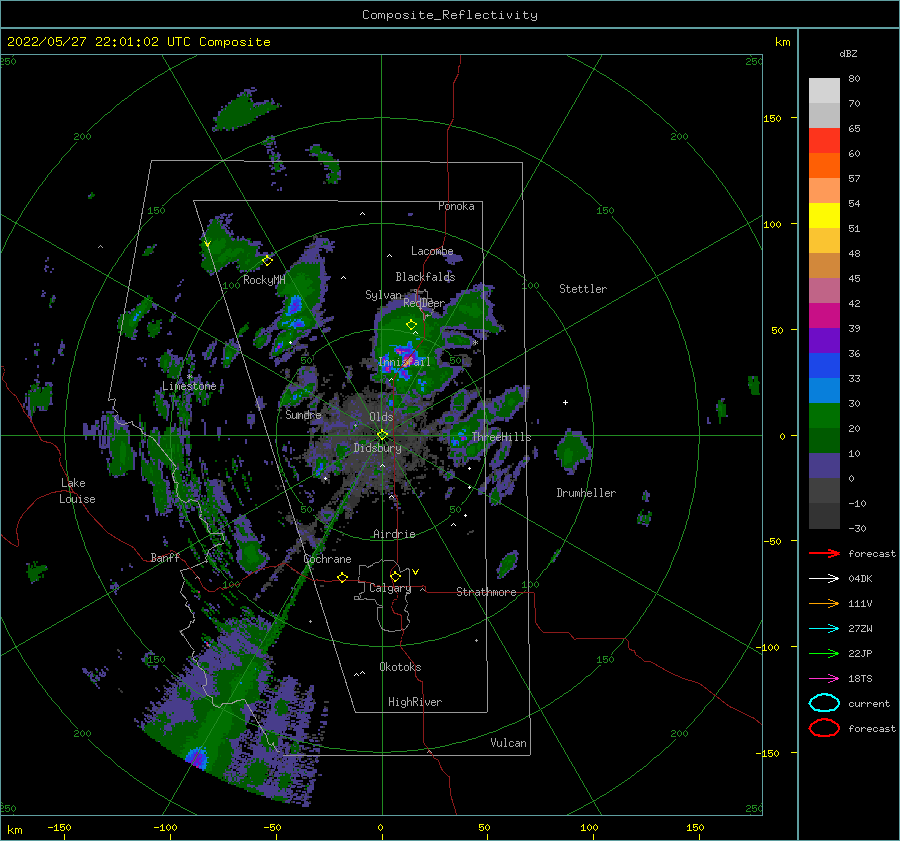900x841 pixels.
Task: Click the Stettler city label
Action: point(583,289)
